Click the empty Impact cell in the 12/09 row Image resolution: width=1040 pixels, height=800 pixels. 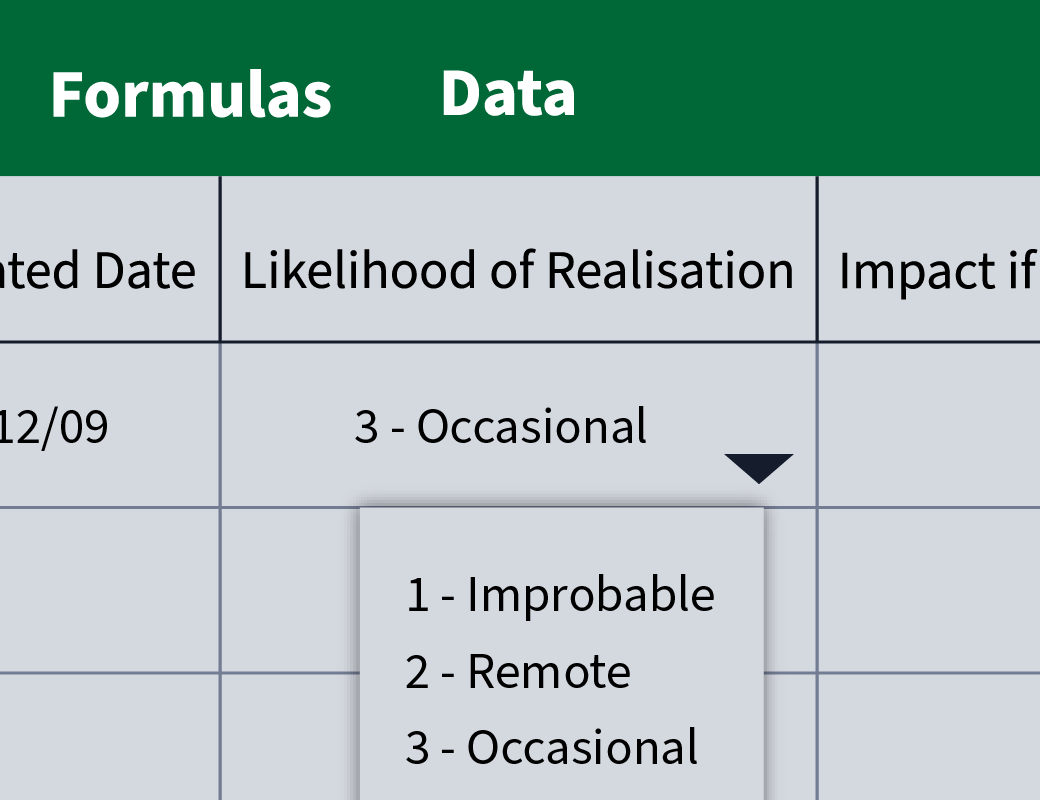point(930,425)
